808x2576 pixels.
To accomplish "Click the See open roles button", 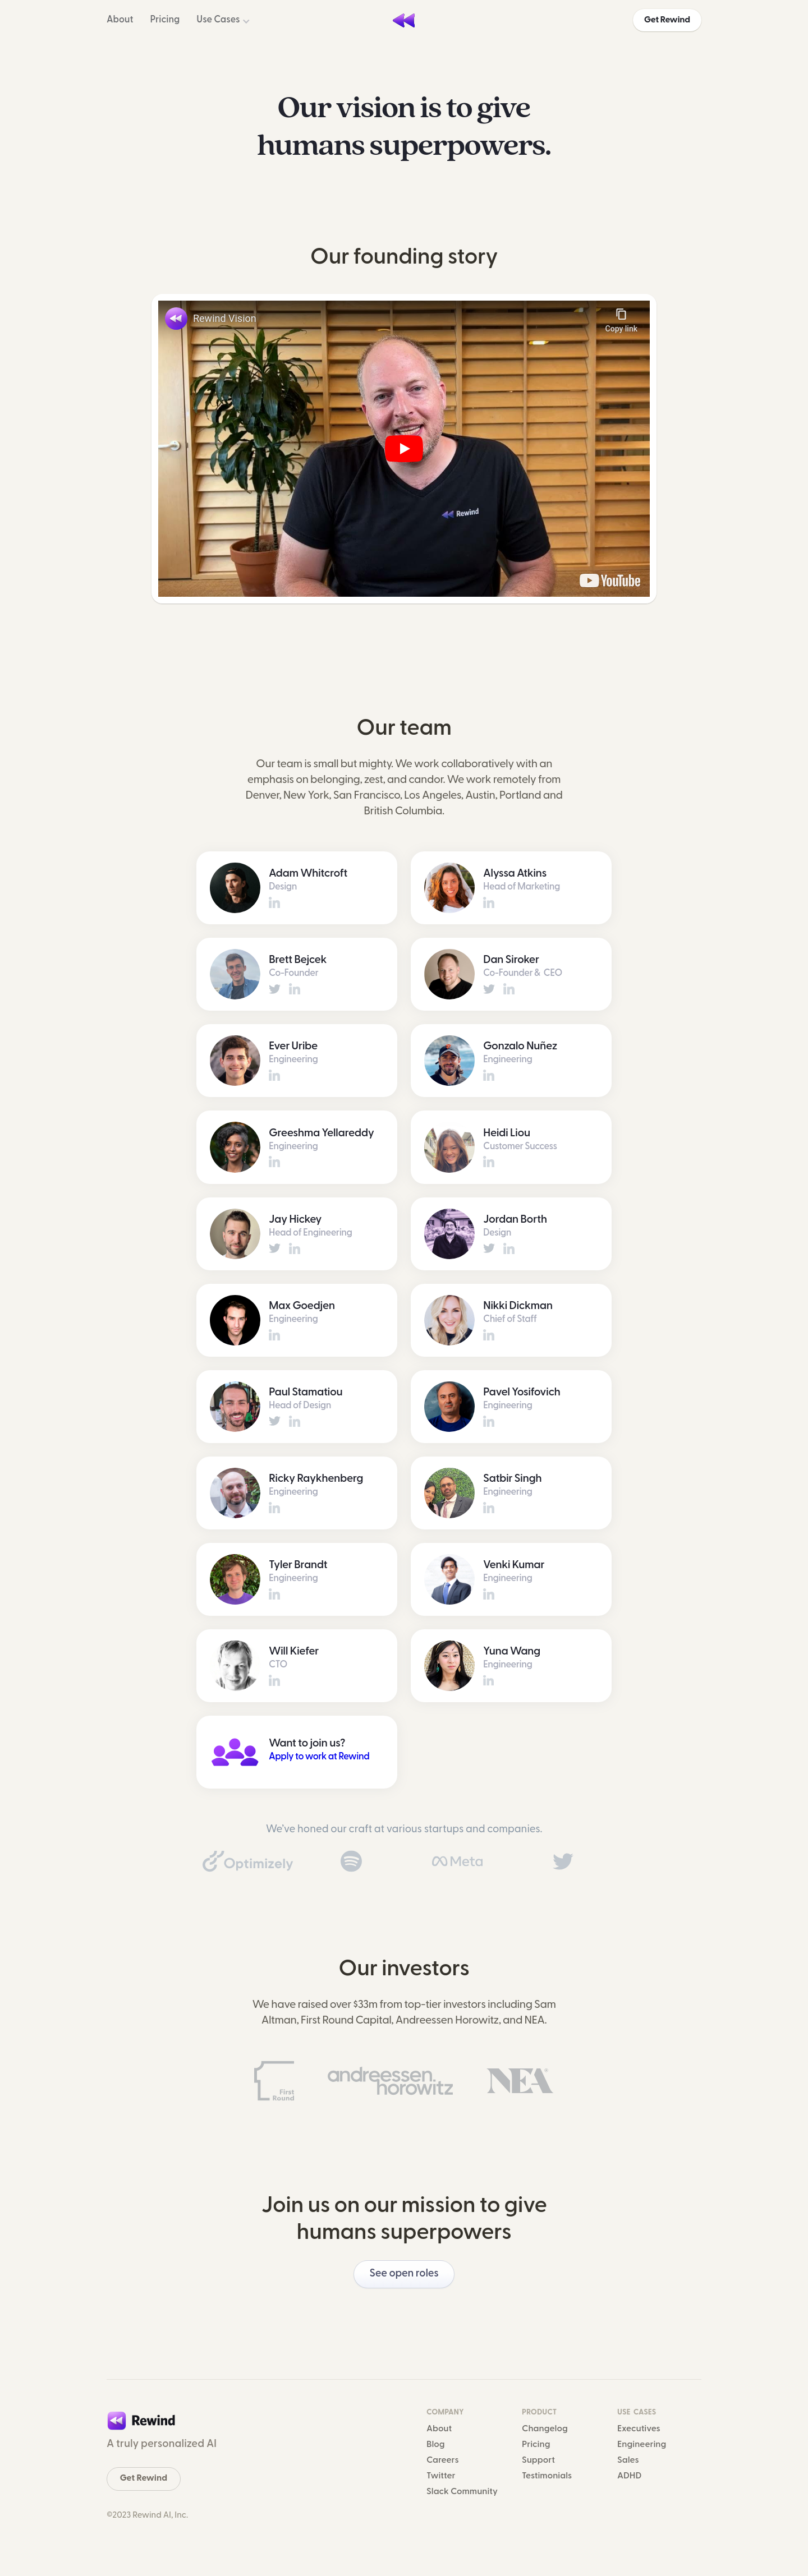I will tap(404, 2273).
